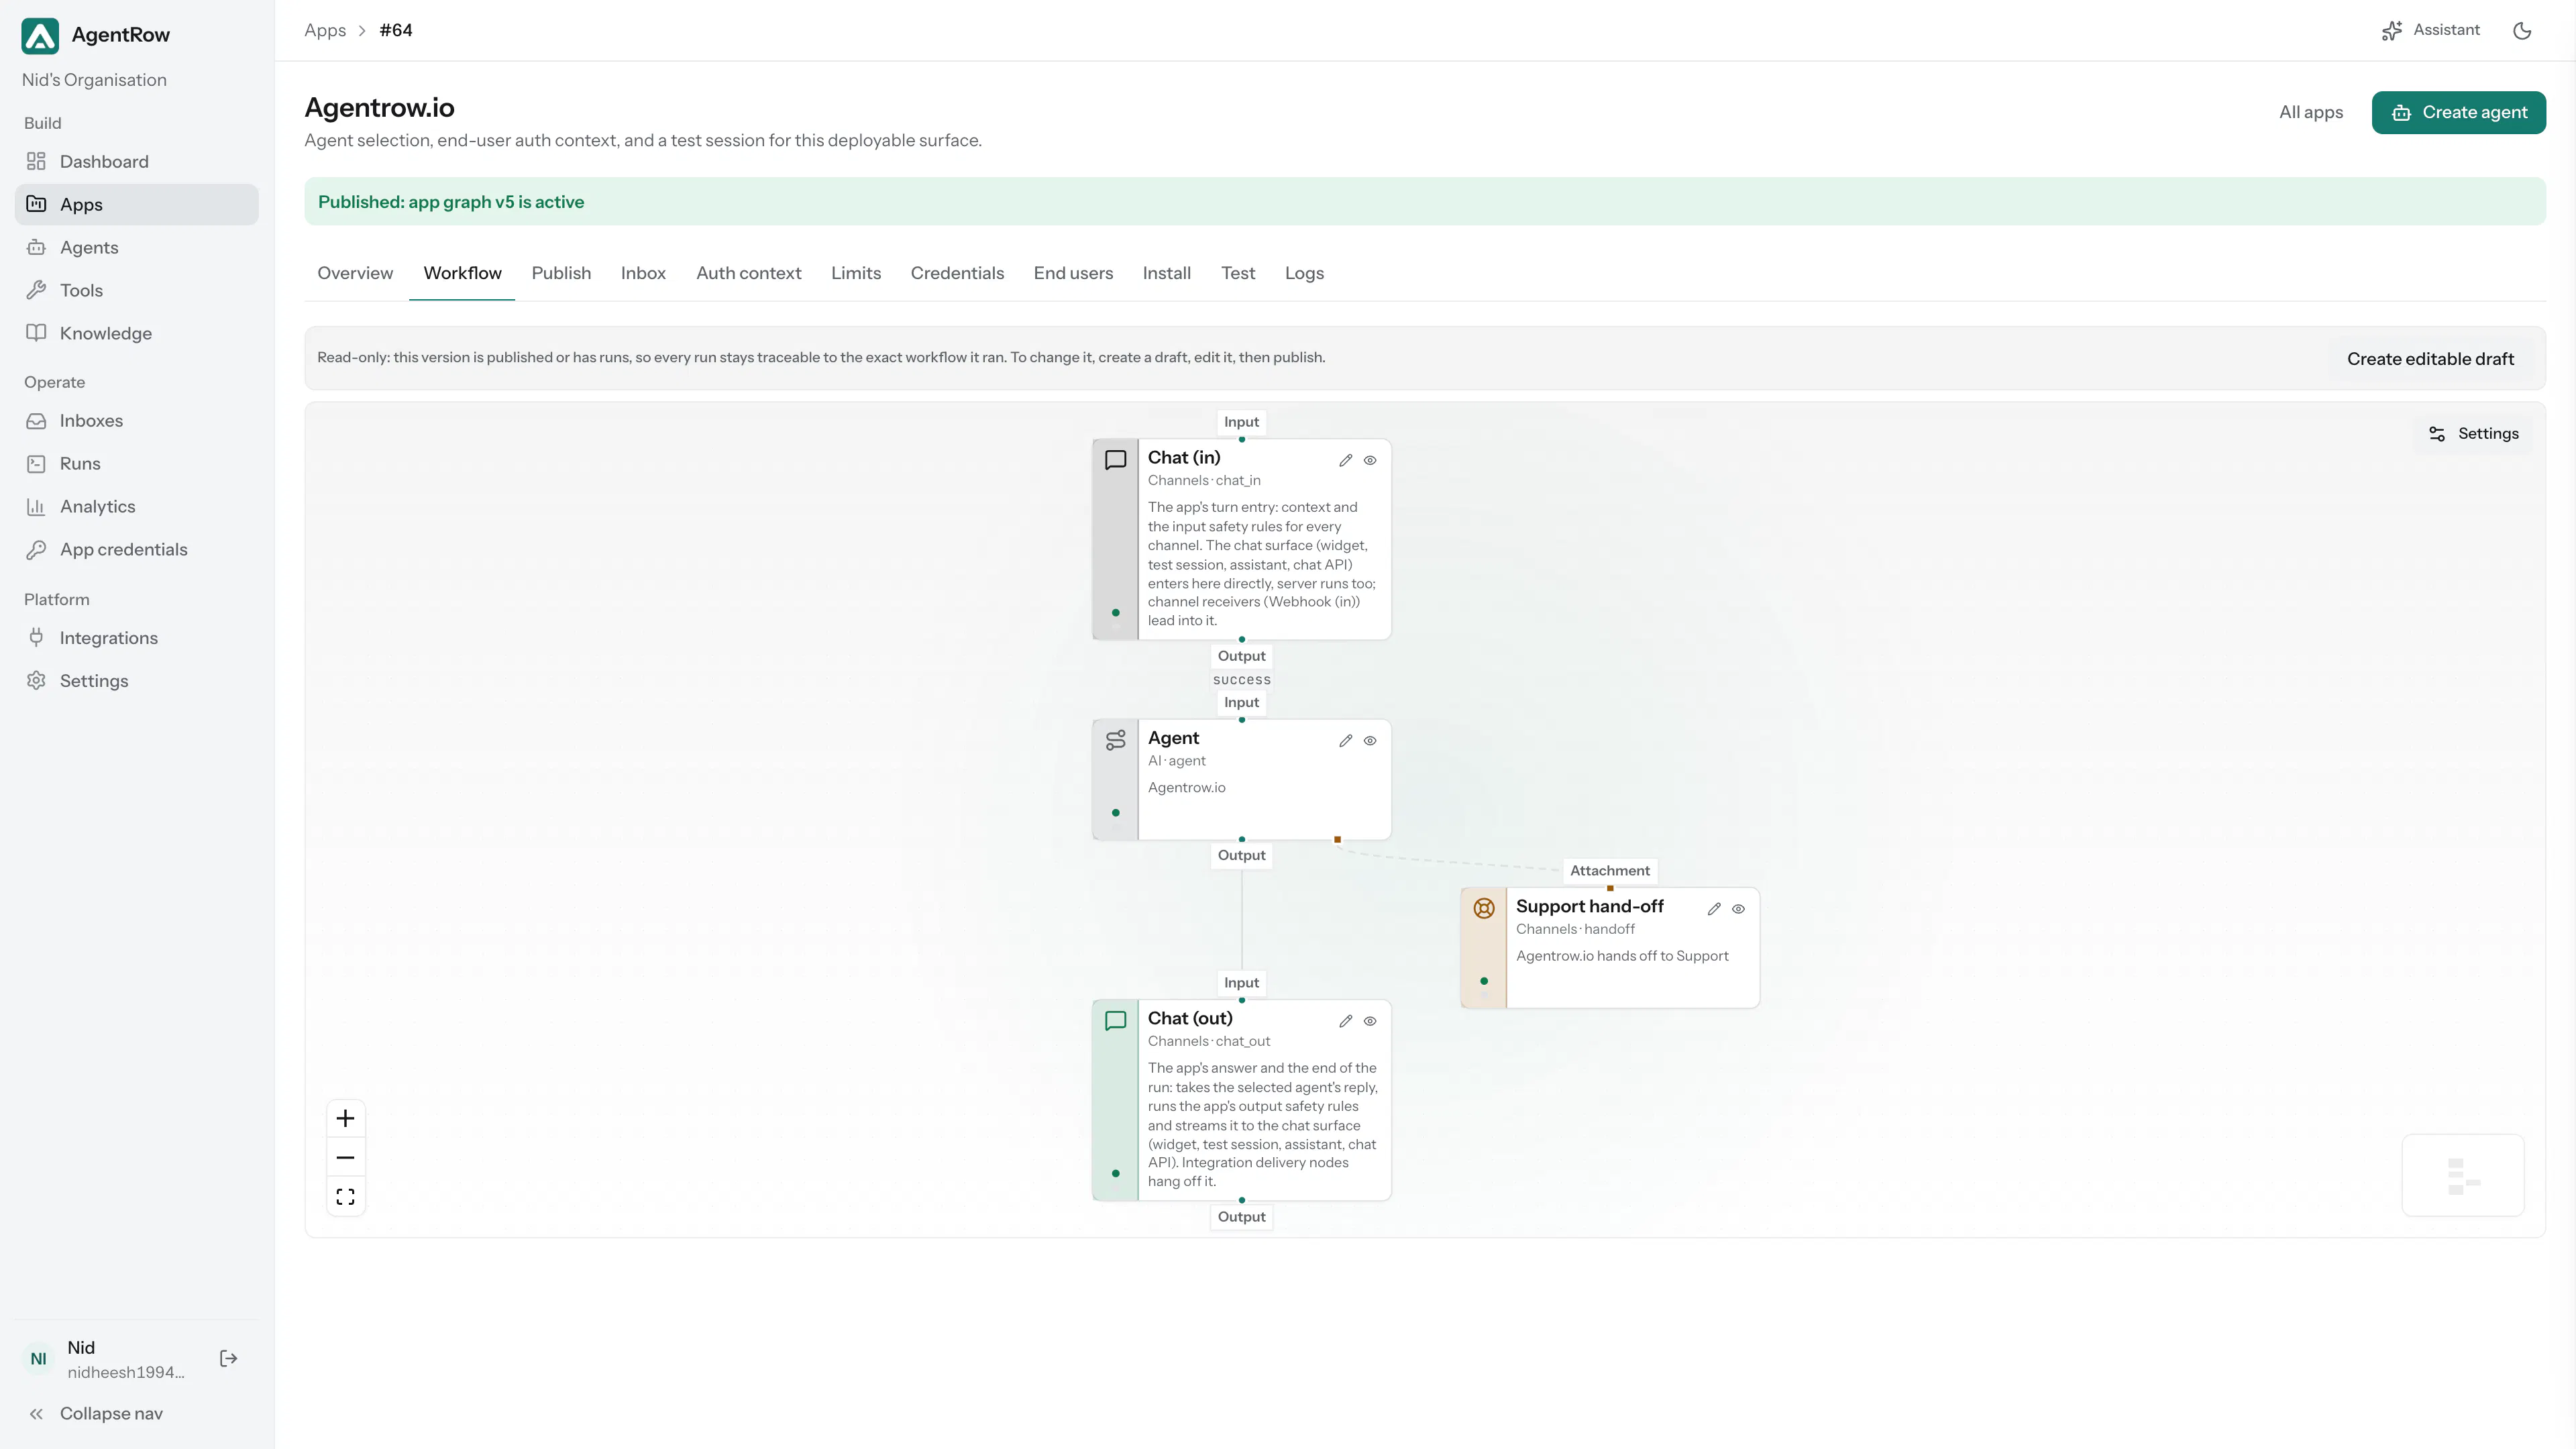Switch to the Publish tab
The image size is (2576, 1449).
click(x=561, y=274)
